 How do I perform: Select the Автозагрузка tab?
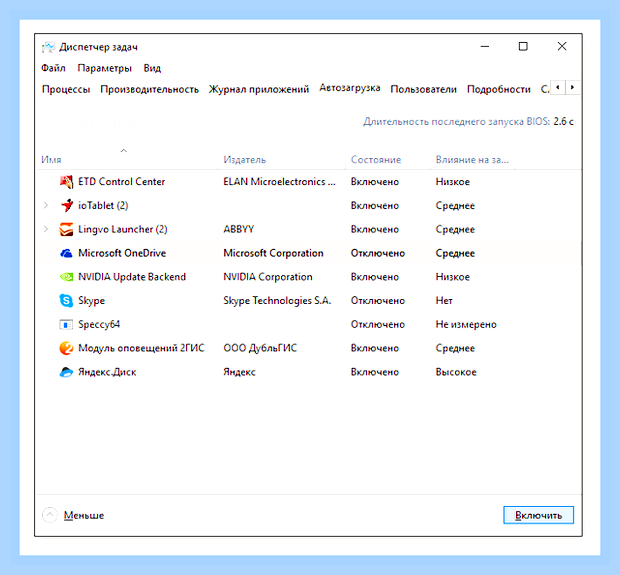click(350, 88)
